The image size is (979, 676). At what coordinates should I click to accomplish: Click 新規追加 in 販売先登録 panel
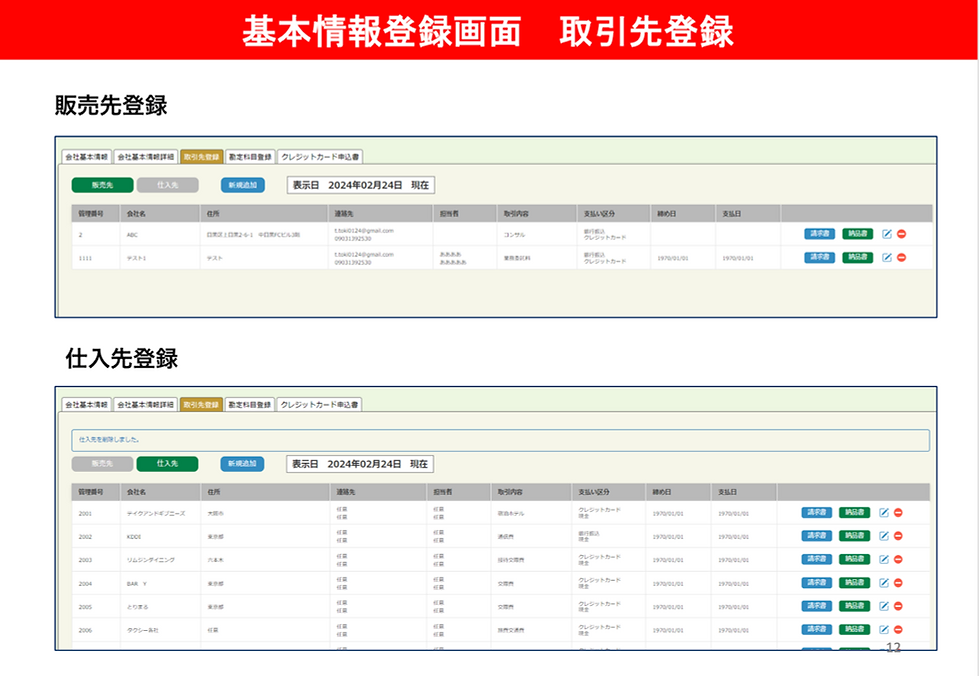[x=243, y=185]
